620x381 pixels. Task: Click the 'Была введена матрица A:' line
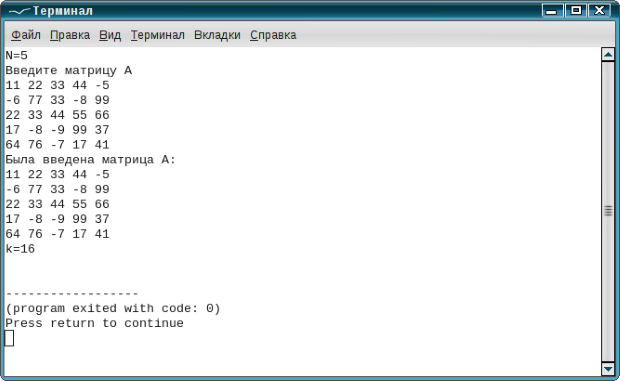90,160
